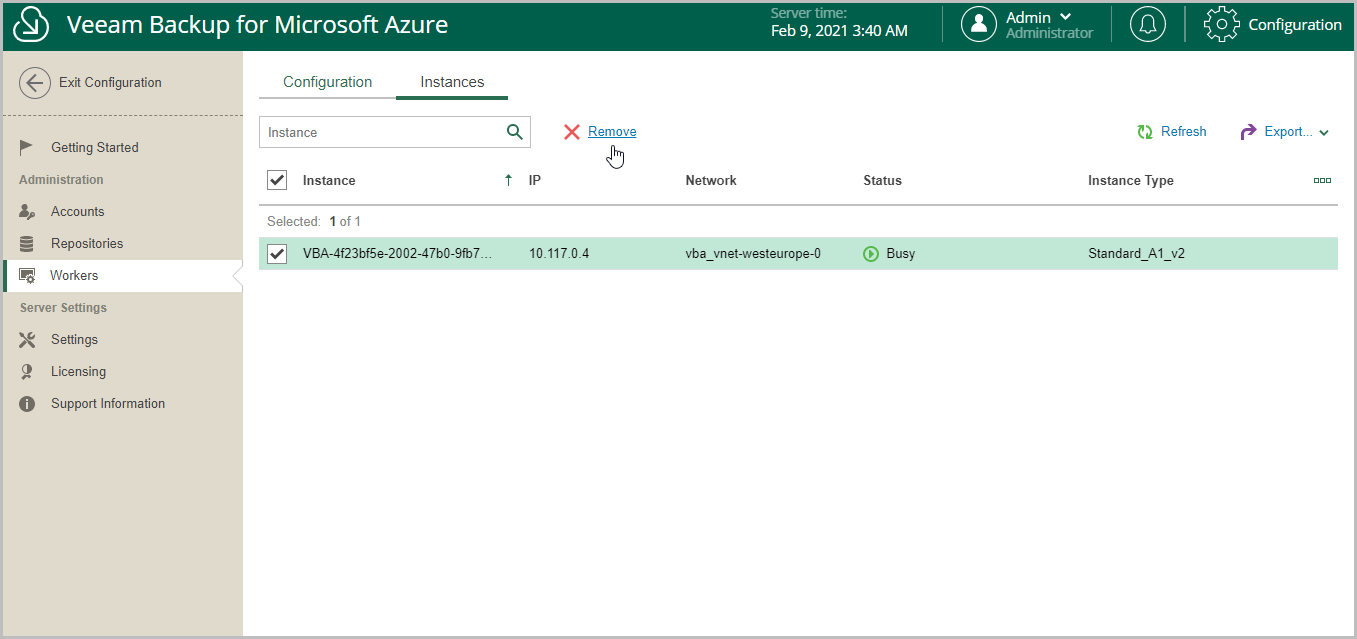Click the Getting Started flag icon
This screenshot has height=639, width=1357.
[27, 147]
